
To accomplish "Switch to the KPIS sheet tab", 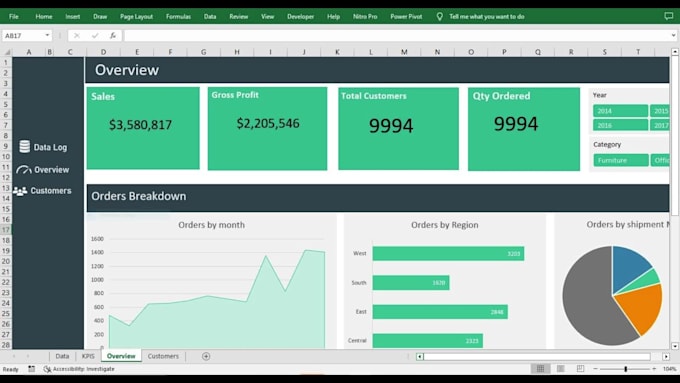I will pos(88,356).
